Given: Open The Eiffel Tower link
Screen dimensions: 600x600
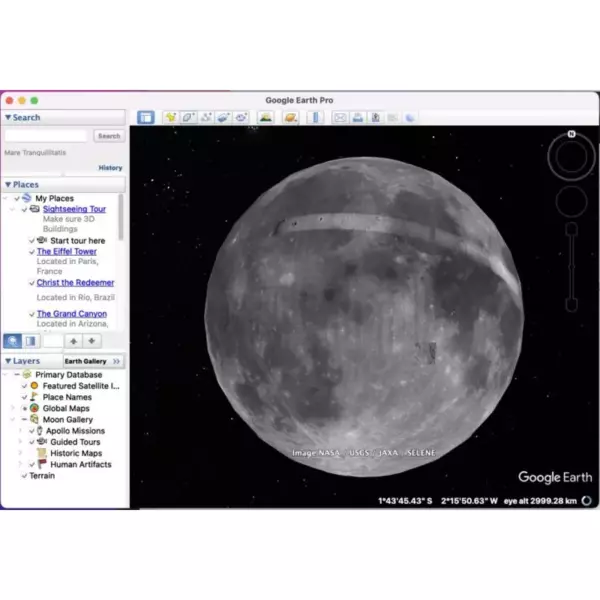Looking at the screenshot, I should (x=67, y=251).
